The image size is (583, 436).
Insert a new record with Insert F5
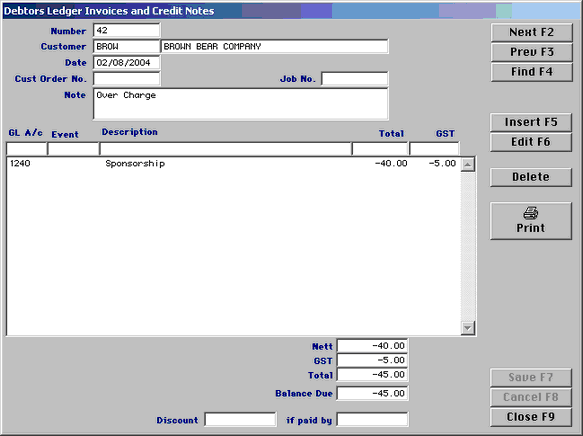(x=531, y=122)
